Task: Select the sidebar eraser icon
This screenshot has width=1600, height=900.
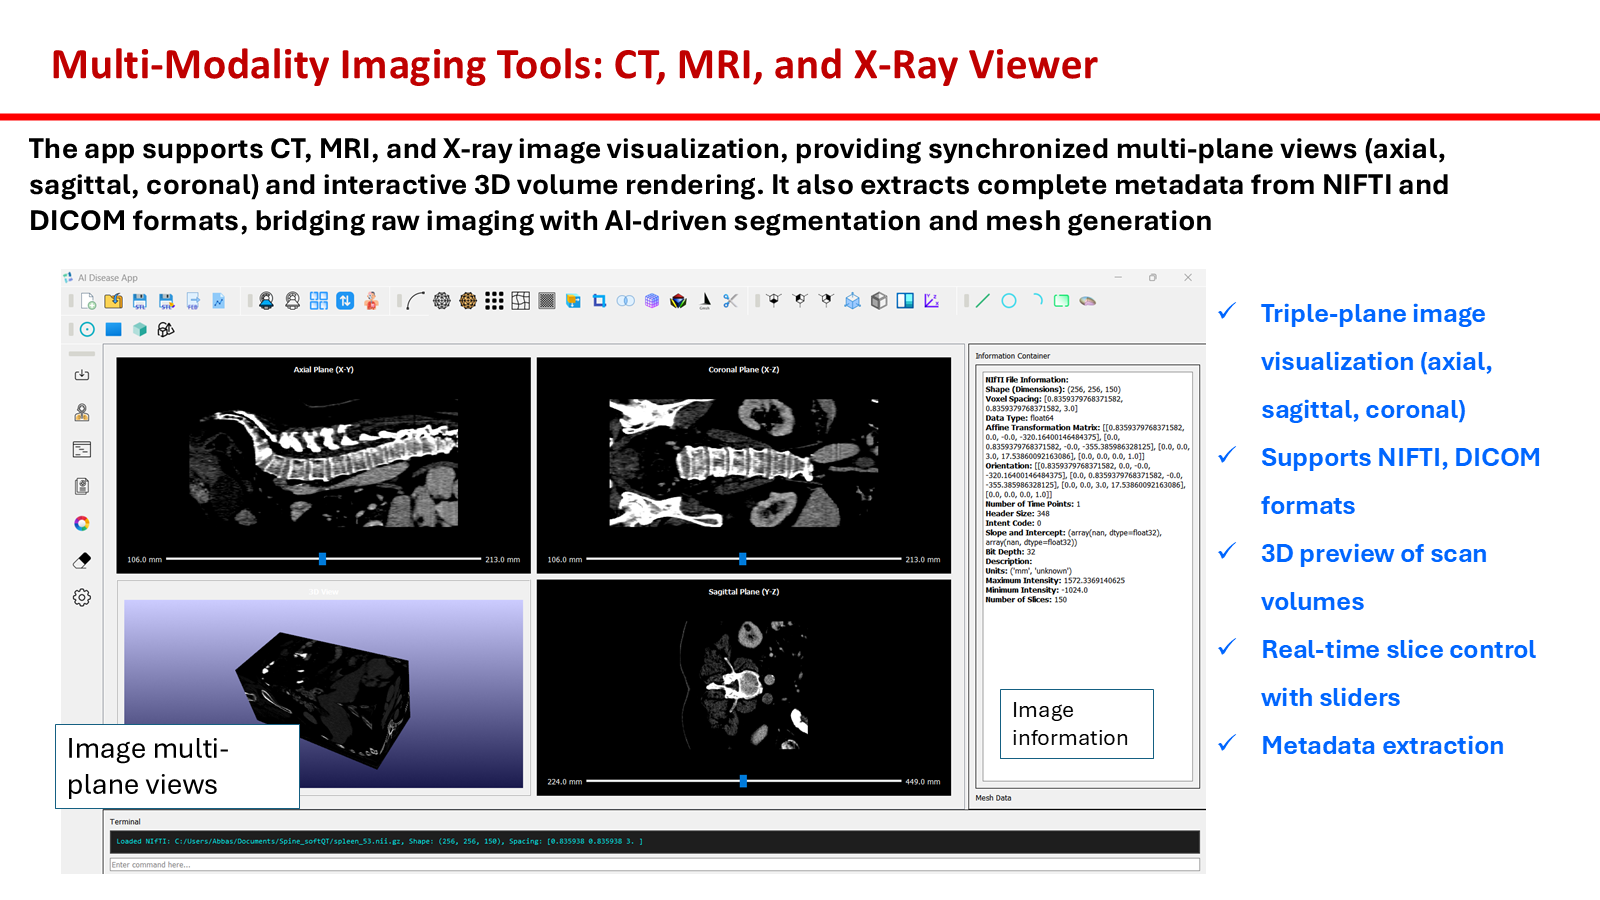Action: click(x=82, y=560)
